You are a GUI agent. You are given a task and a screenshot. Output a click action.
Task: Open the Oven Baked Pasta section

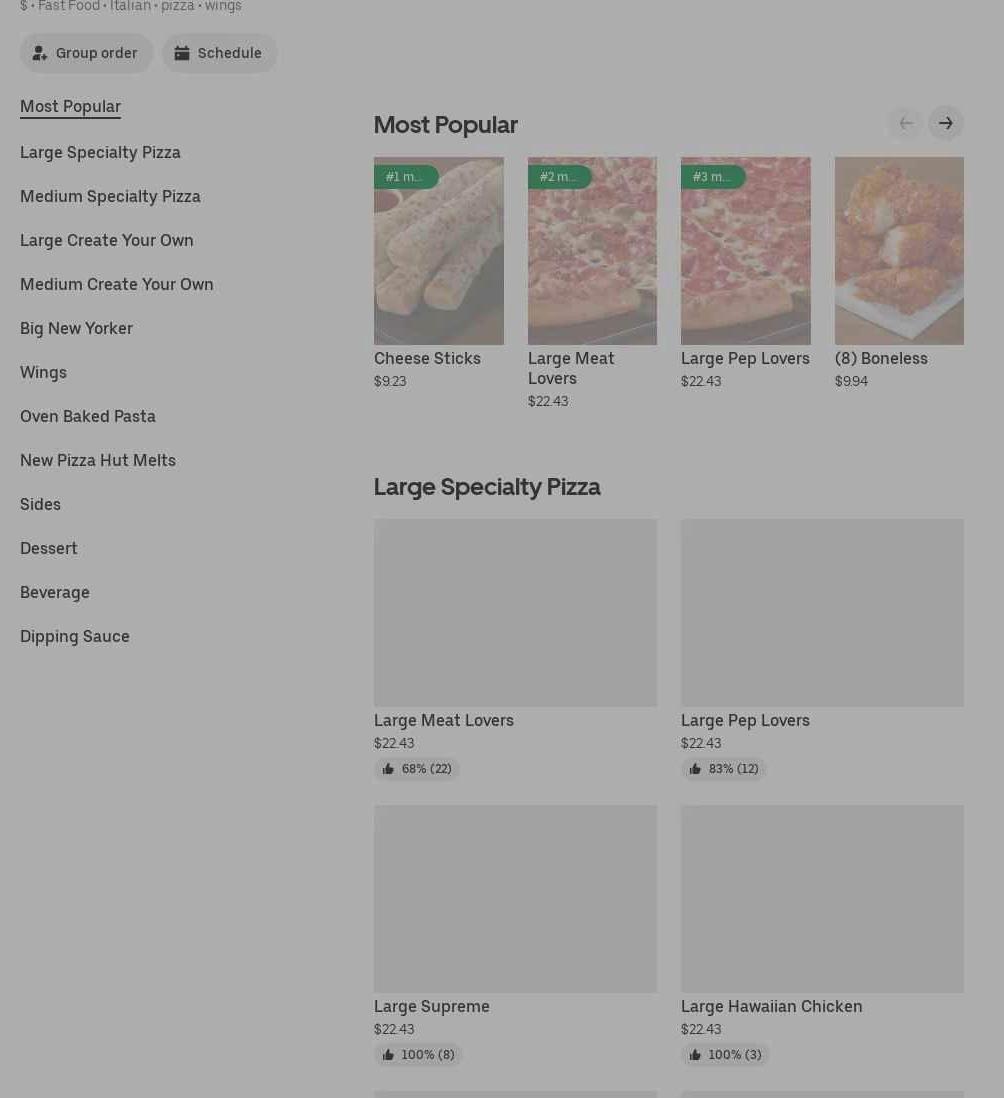coord(88,416)
